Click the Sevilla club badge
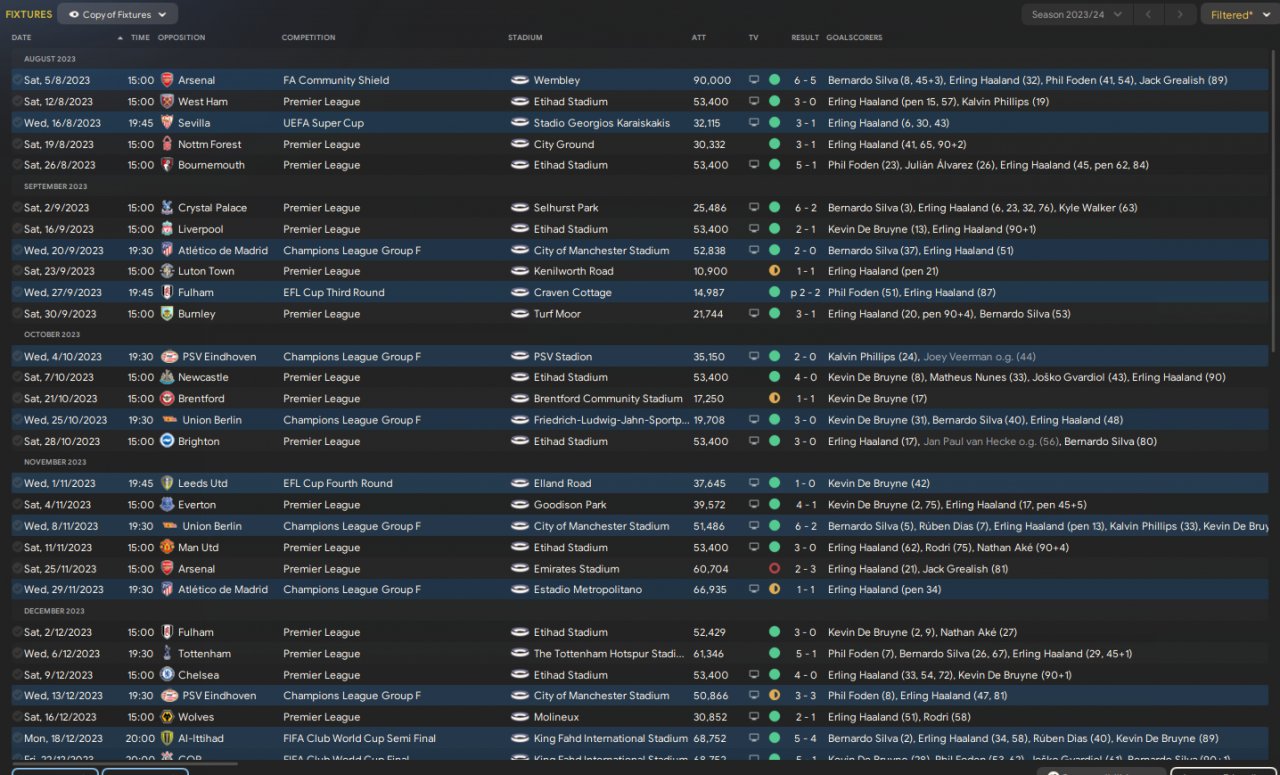 point(167,123)
